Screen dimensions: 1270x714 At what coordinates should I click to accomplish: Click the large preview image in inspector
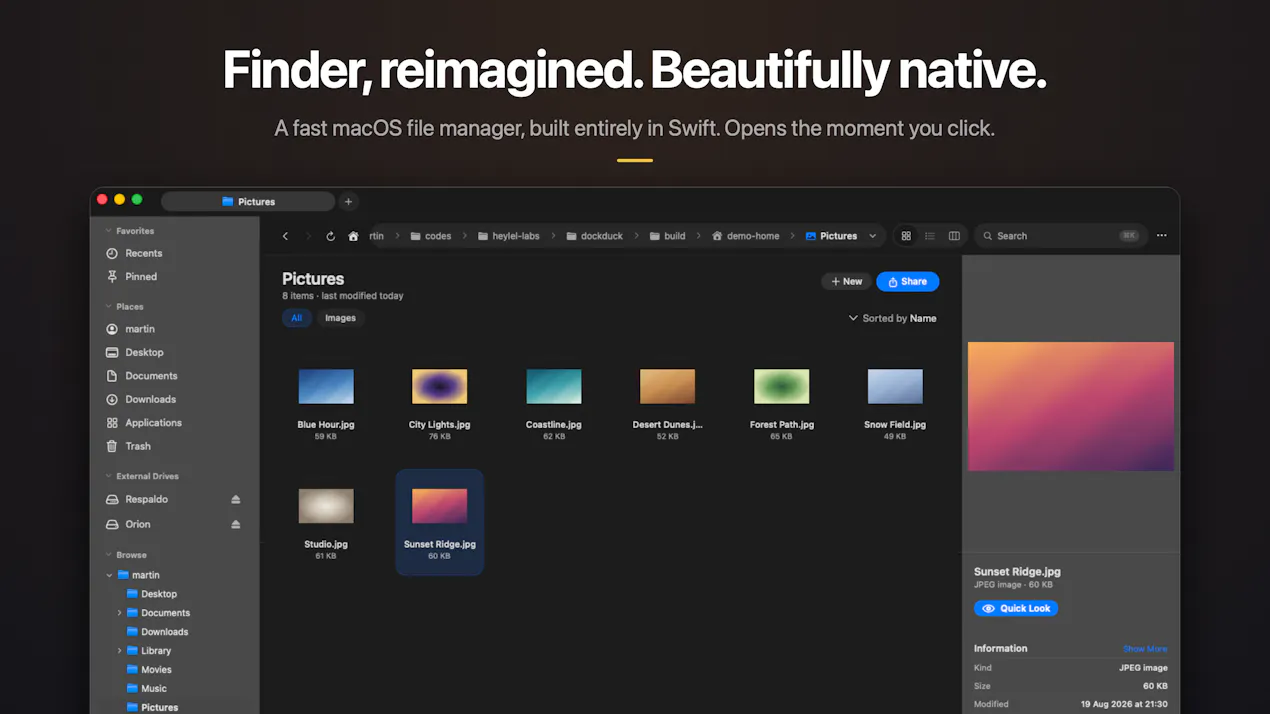click(x=1071, y=406)
